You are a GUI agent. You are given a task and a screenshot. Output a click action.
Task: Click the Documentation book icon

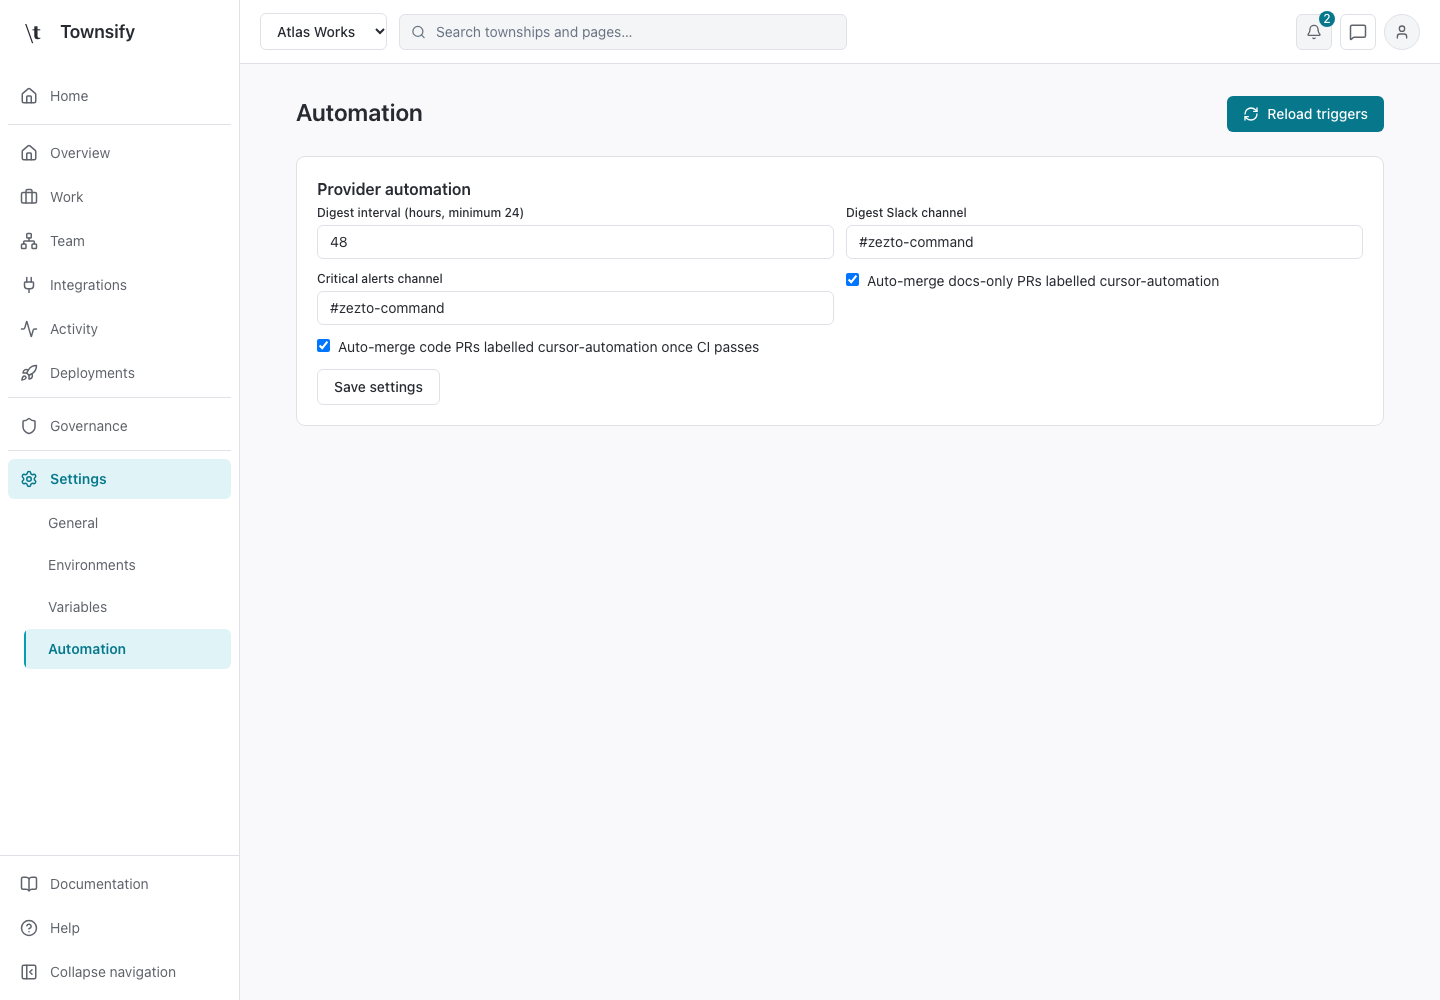pos(29,884)
